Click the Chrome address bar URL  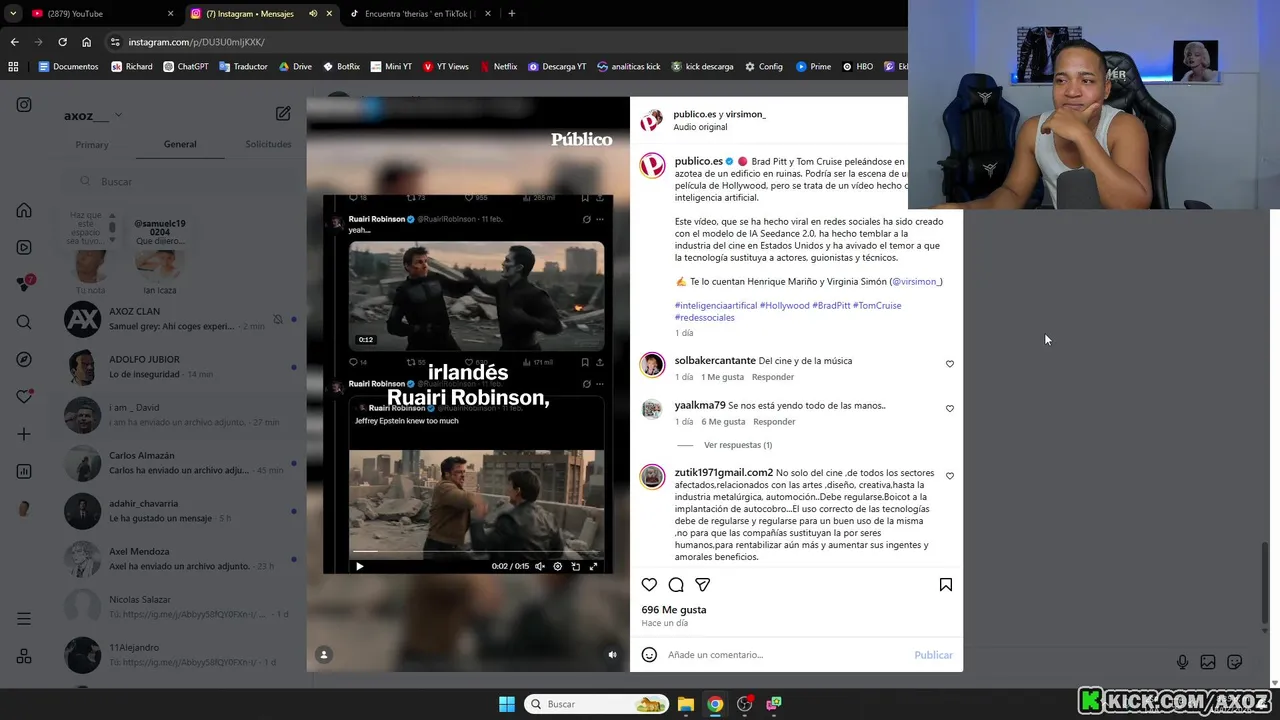pos(196,42)
